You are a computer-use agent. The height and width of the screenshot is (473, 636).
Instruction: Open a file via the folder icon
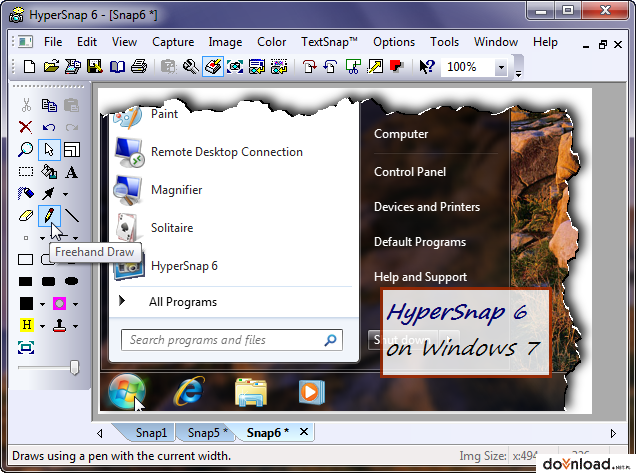51,67
